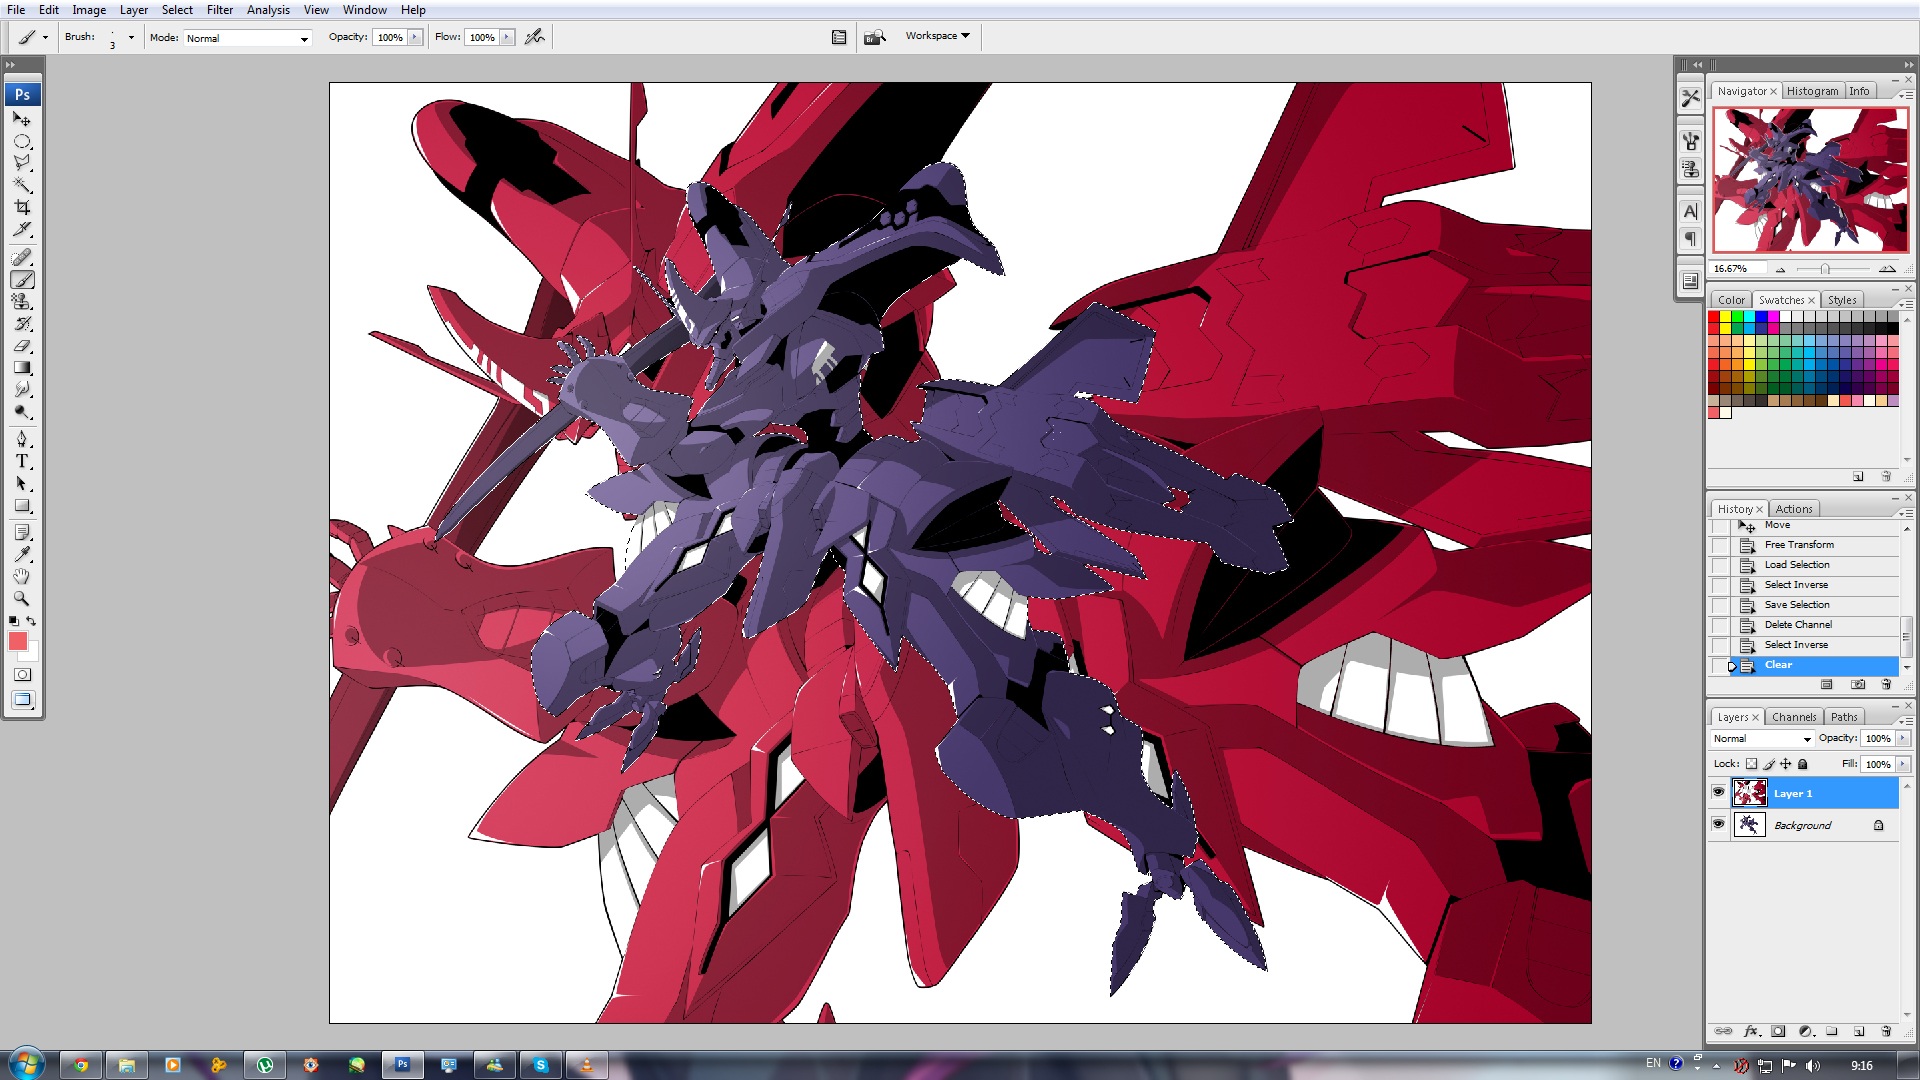Click the Swap foreground/background colors icon
1920x1080 pixels.
[32, 621]
